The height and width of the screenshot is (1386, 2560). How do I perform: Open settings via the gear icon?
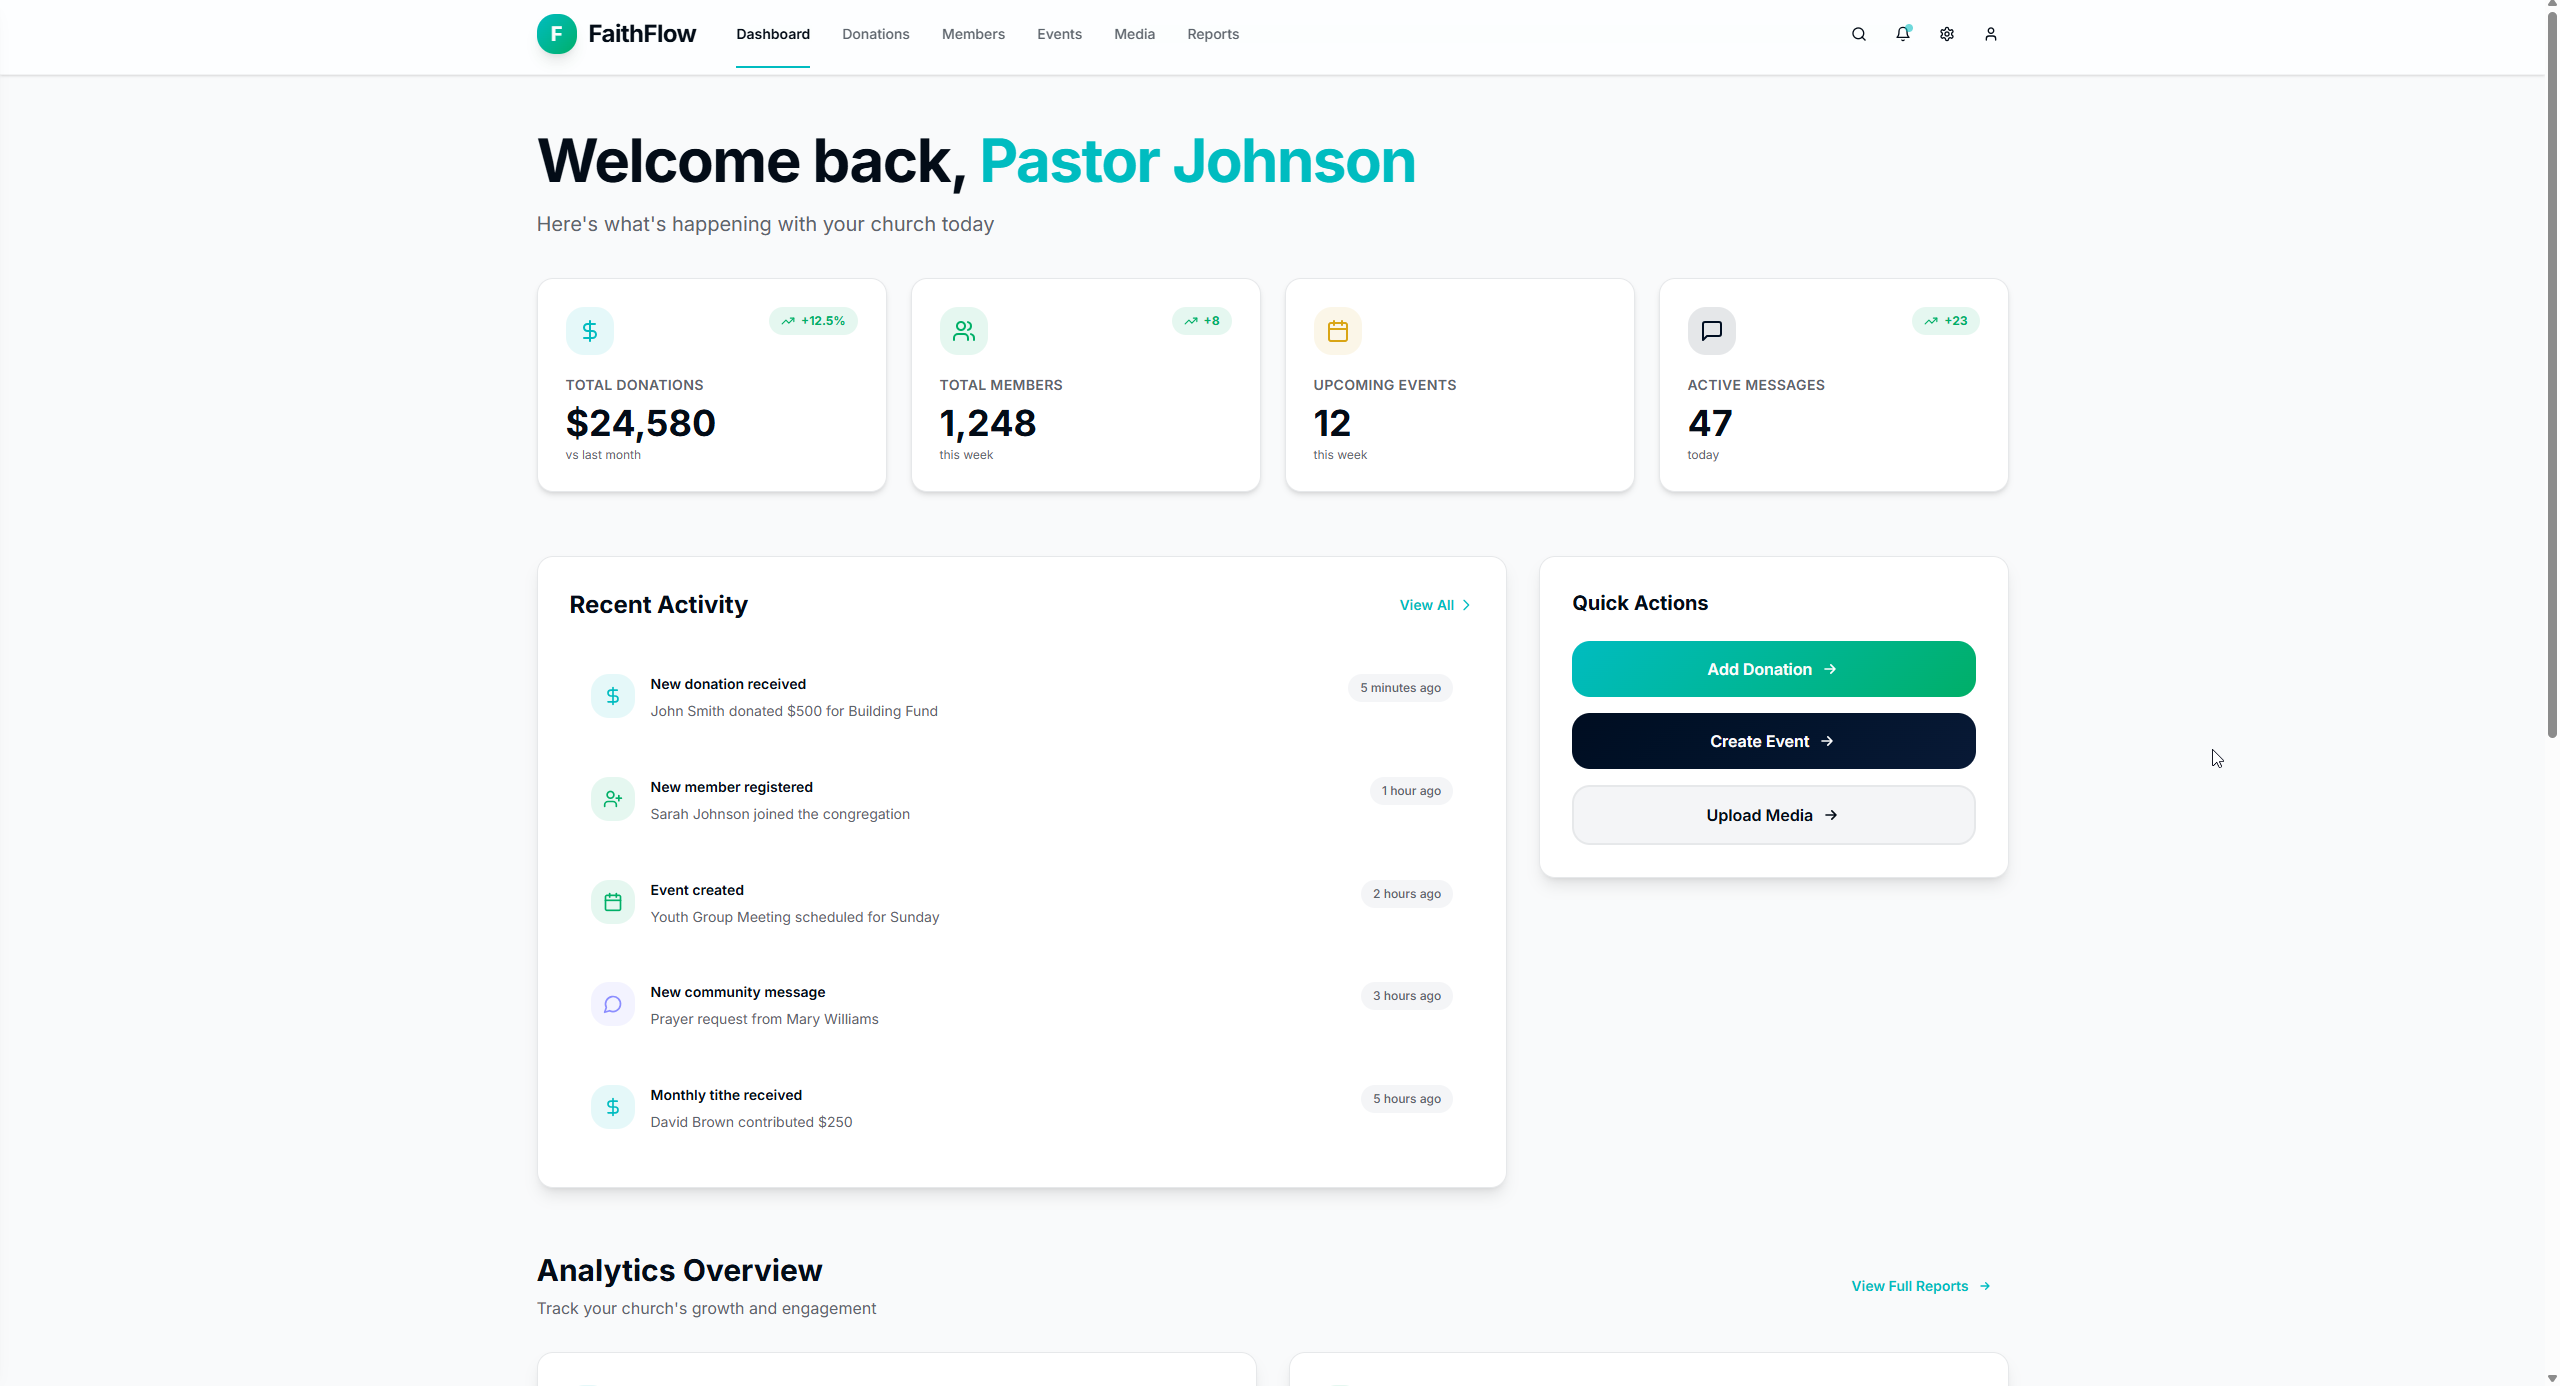(1946, 33)
